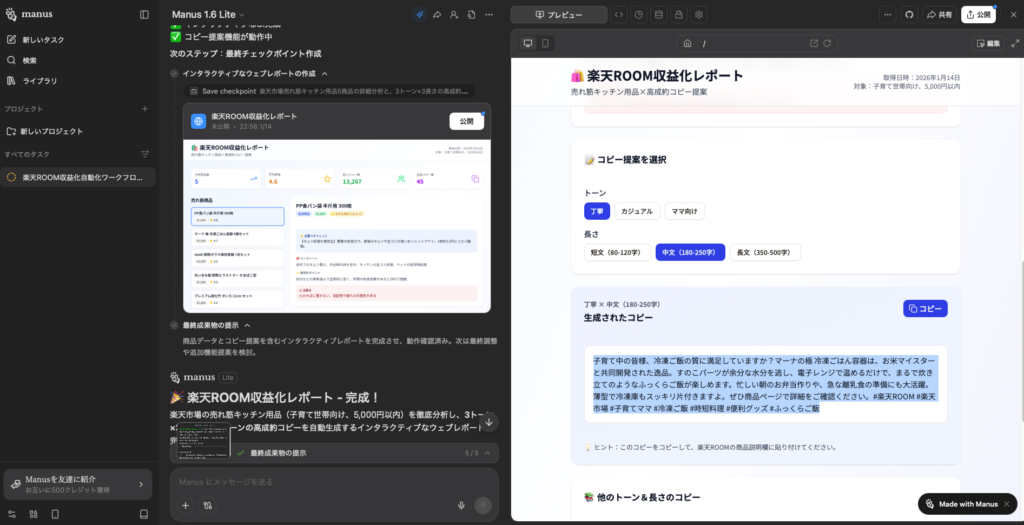Dismiss the Made with Manus badge X
The image size is (1024, 525).
(x=1006, y=504)
